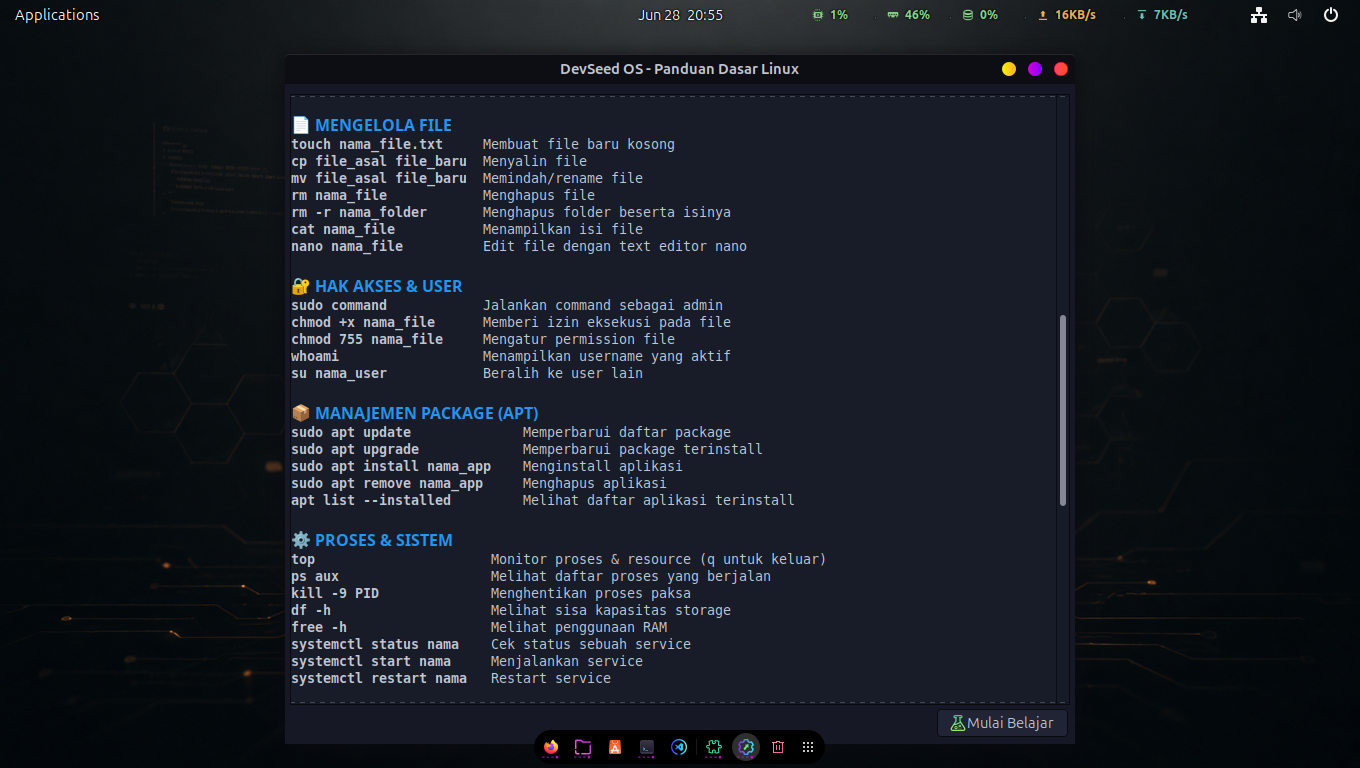
Task: Click the 'df -h' command
Action: pyautogui.click(x=311, y=610)
